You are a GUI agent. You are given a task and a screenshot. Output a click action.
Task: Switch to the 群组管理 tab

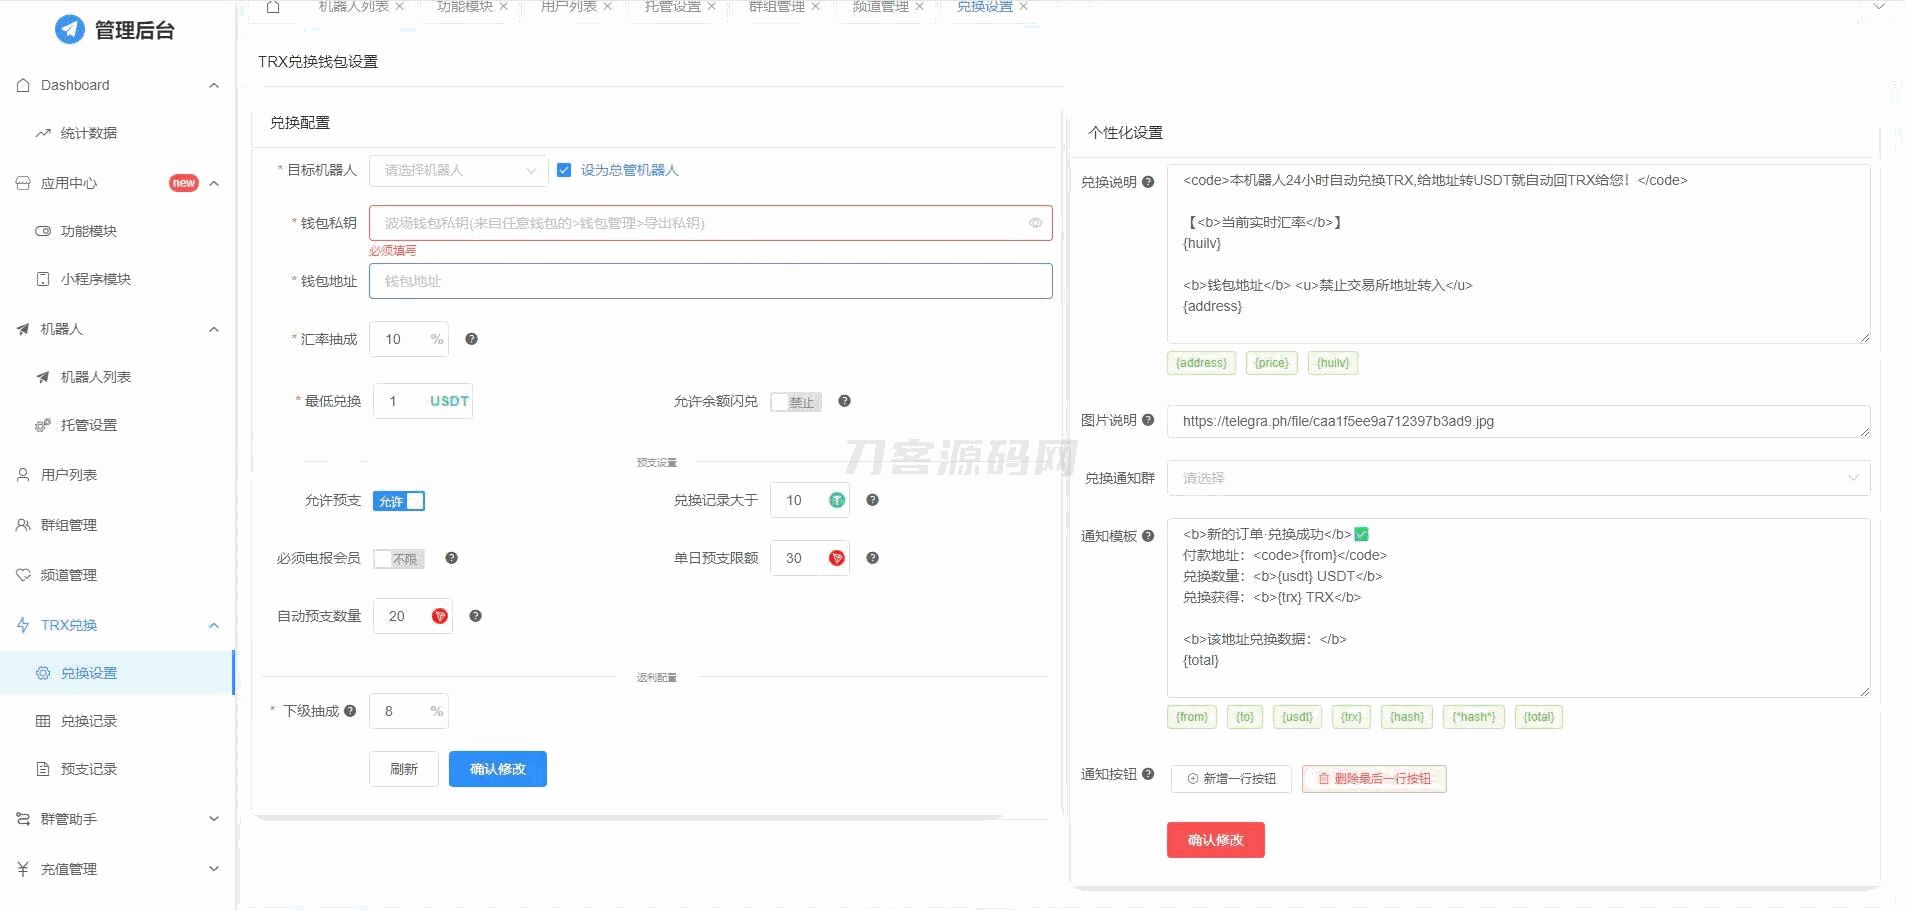[777, 7]
